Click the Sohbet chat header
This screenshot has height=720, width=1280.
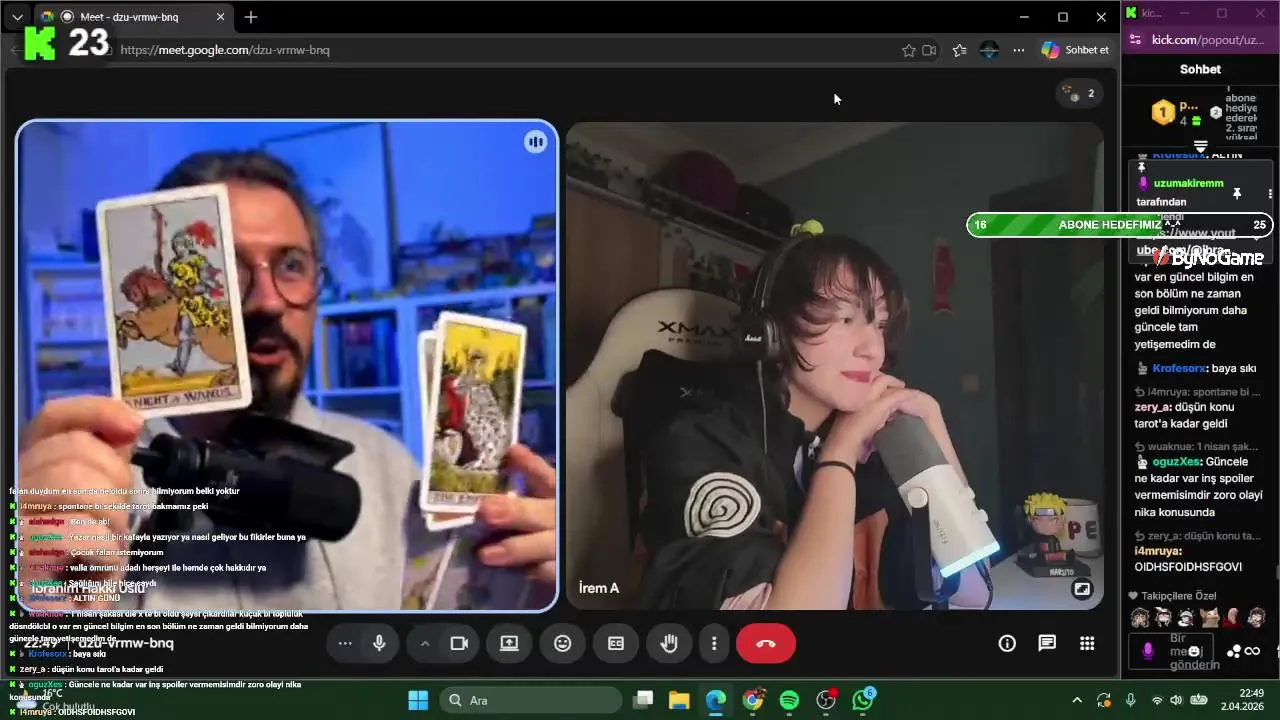pos(1200,69)
